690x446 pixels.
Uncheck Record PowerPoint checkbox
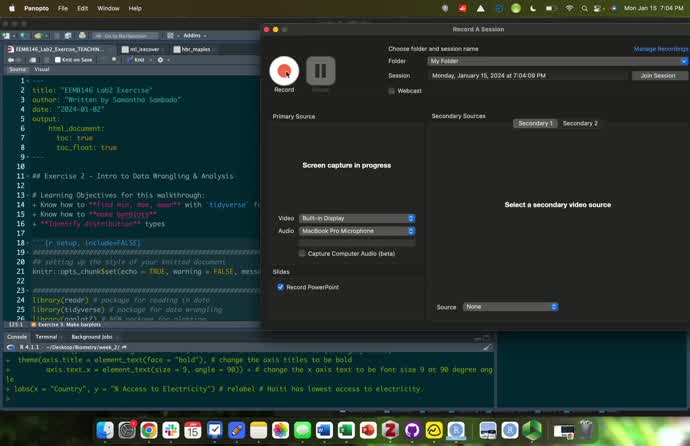tap(281, 287)
